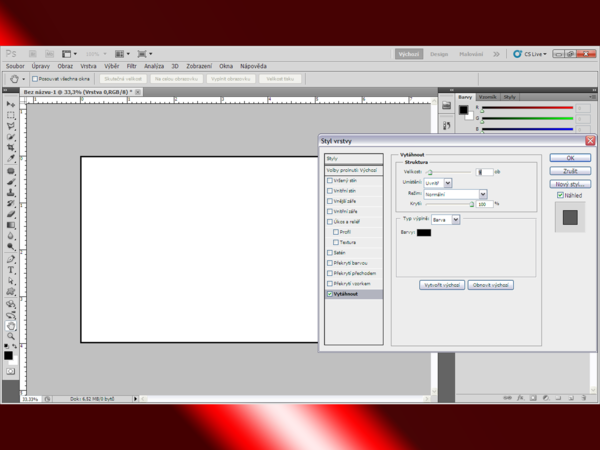Uncheck the Vytáhnout style checkbox
Viewport: 600px width, 450px height.
coord(330,295)
